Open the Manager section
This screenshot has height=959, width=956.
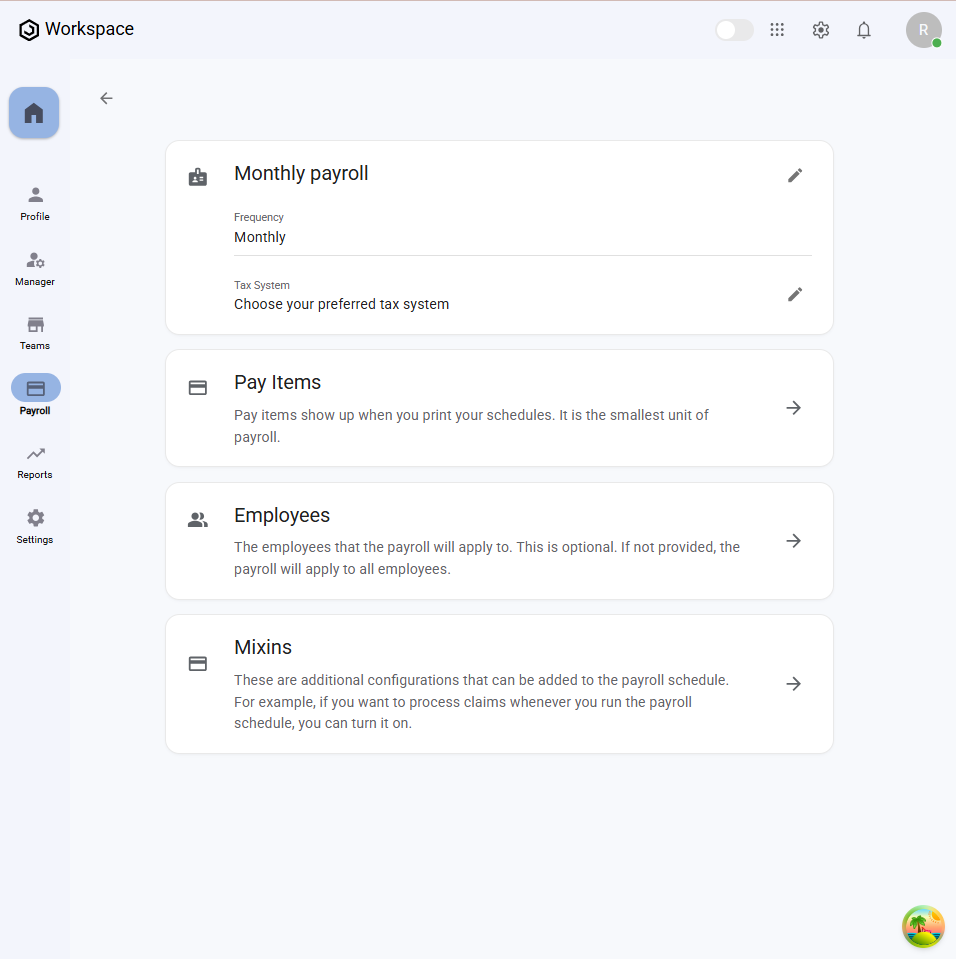(35, 267)
